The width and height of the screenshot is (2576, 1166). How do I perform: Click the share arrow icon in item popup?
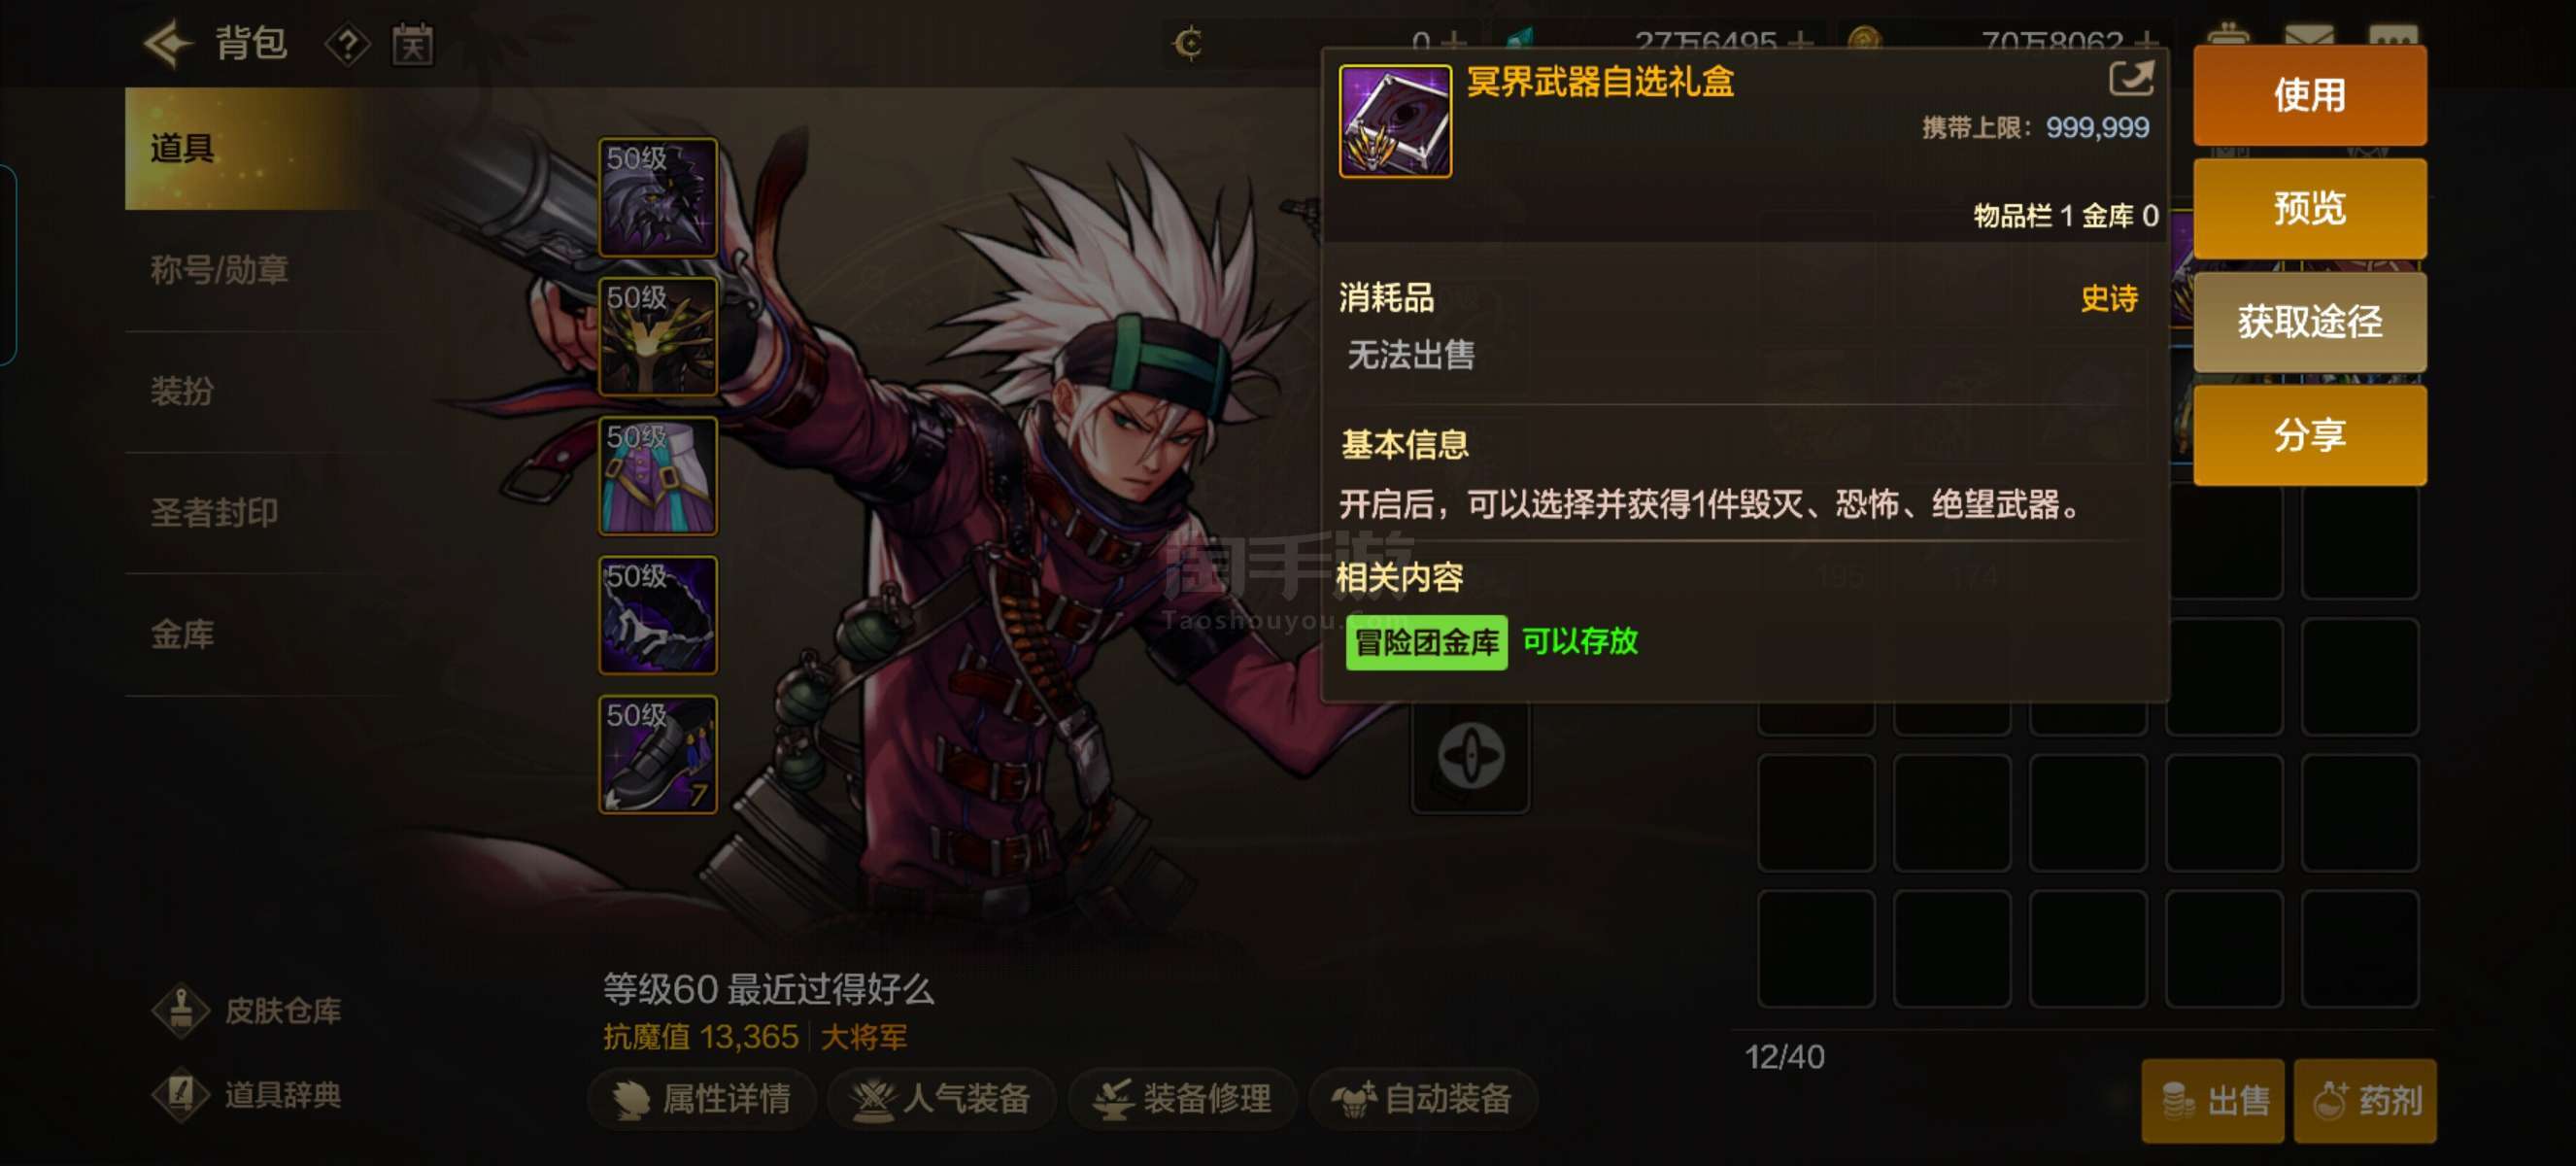(x=2130, y=78)
